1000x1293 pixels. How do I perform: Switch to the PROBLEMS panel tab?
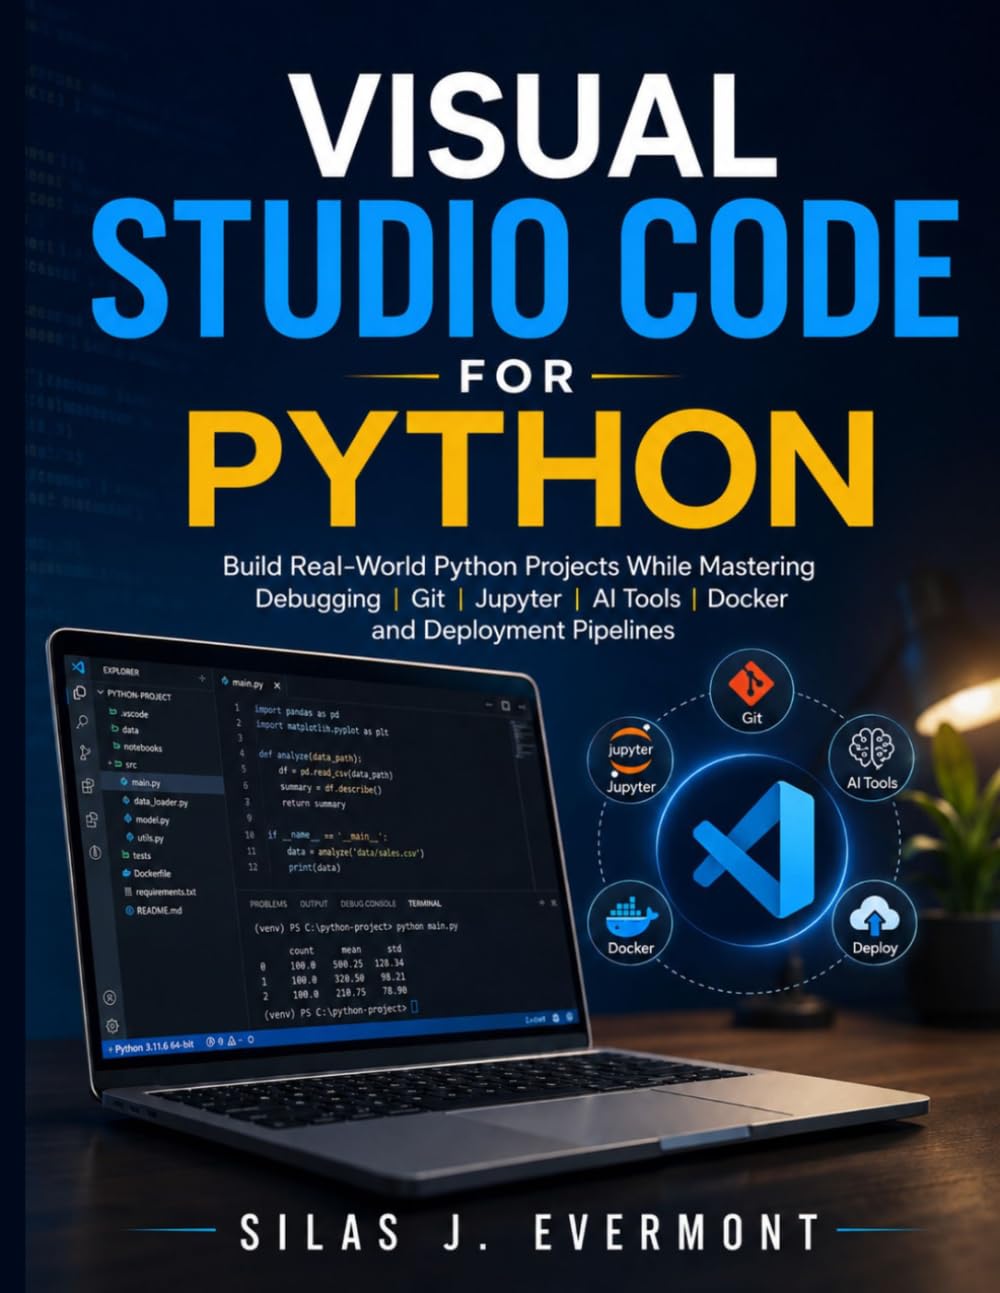(x=268, y=903)
